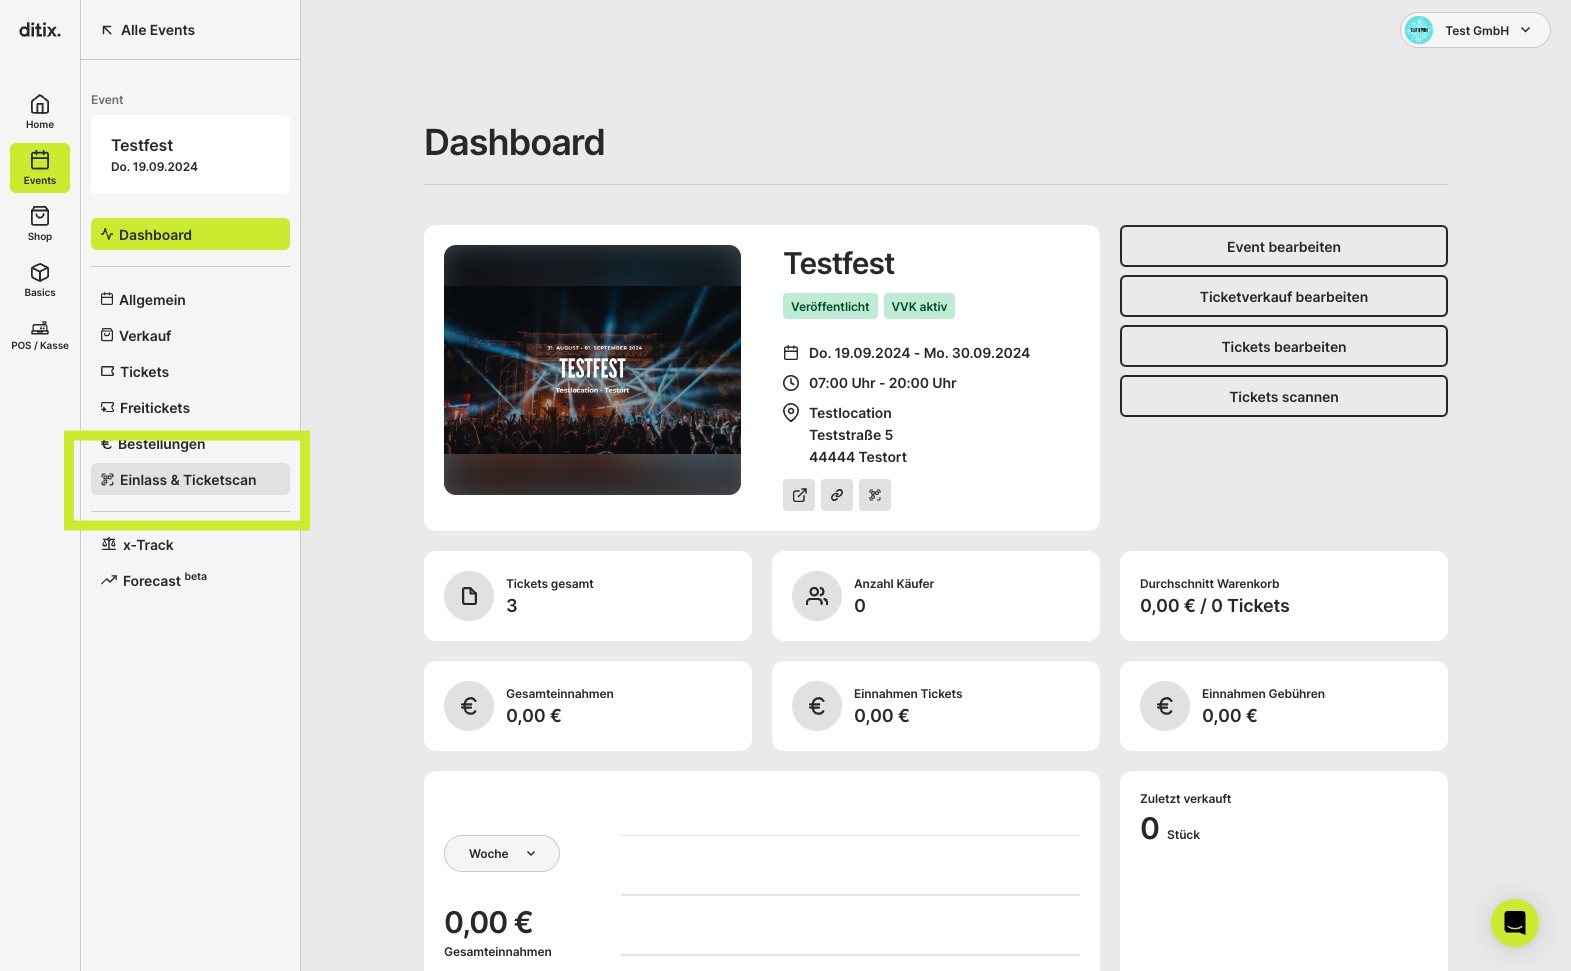Go back to Alle Events

(148, 30)
